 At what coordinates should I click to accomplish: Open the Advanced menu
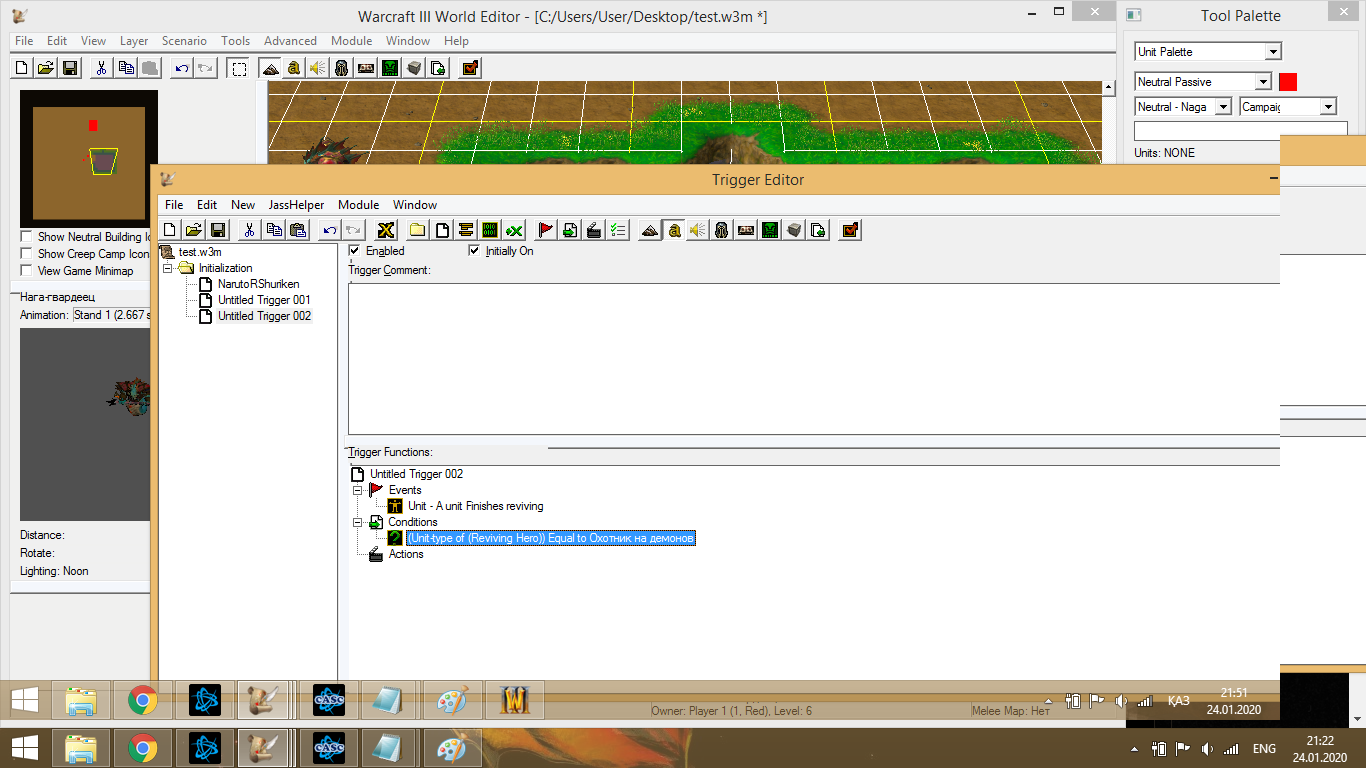[x=290, y=41]
